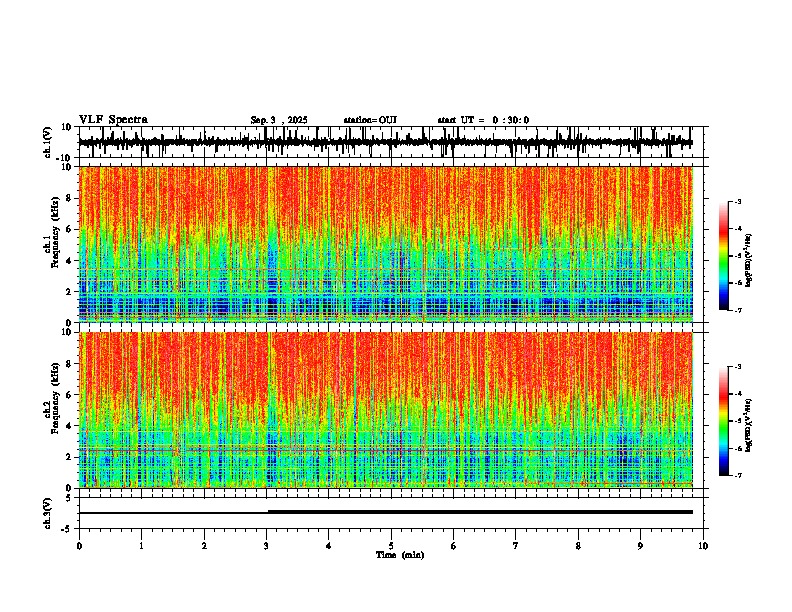Image resolution: width=792 pixels, height=612 pixels.
Task: Click the "-5" label on ch.2 colorbar
Action: click(737, 421)
